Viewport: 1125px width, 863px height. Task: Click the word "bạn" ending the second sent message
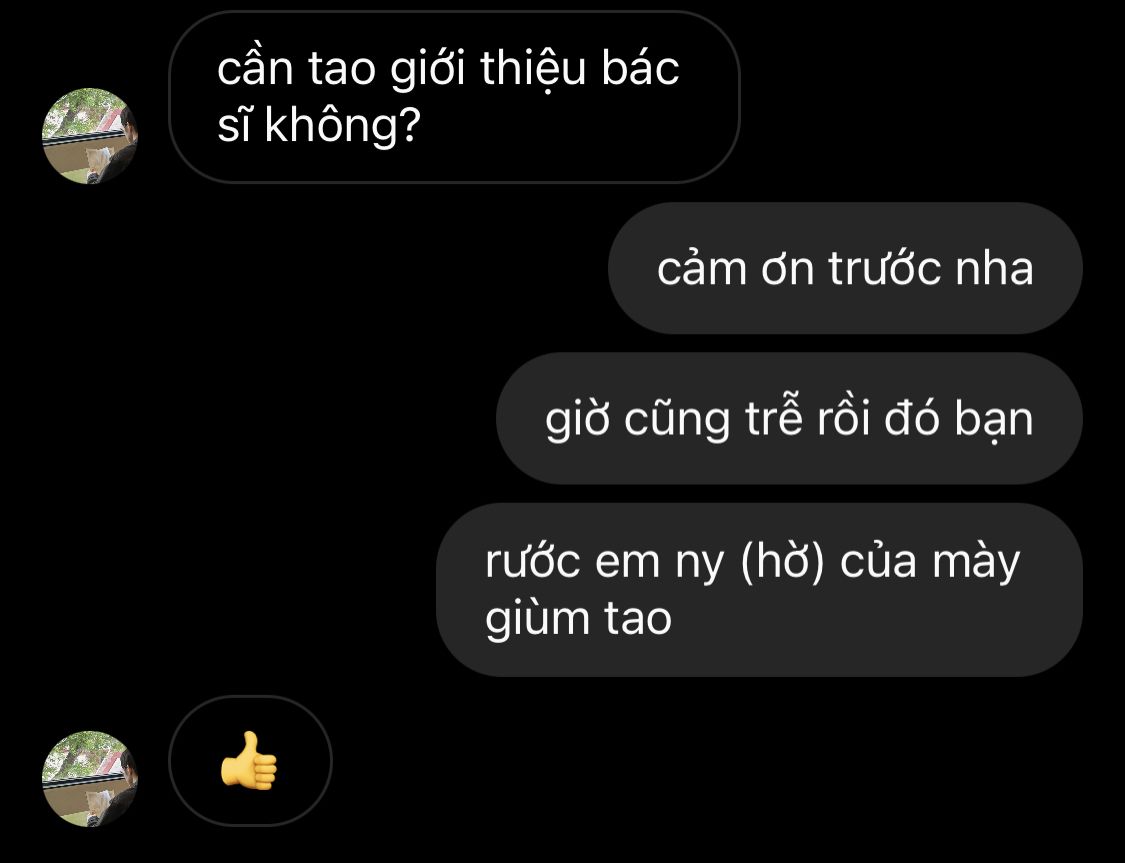pyautogui.click(x=994, y=418)
